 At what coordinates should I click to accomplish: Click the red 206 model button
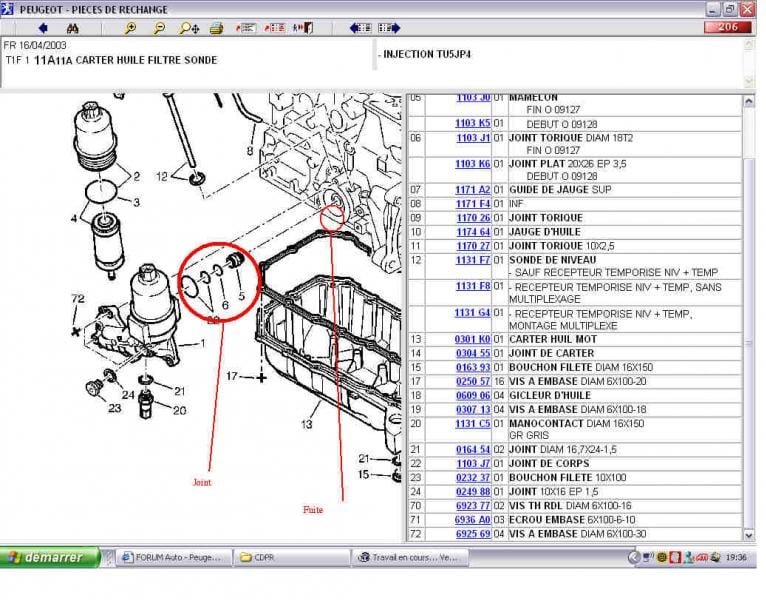pos(727,27)
